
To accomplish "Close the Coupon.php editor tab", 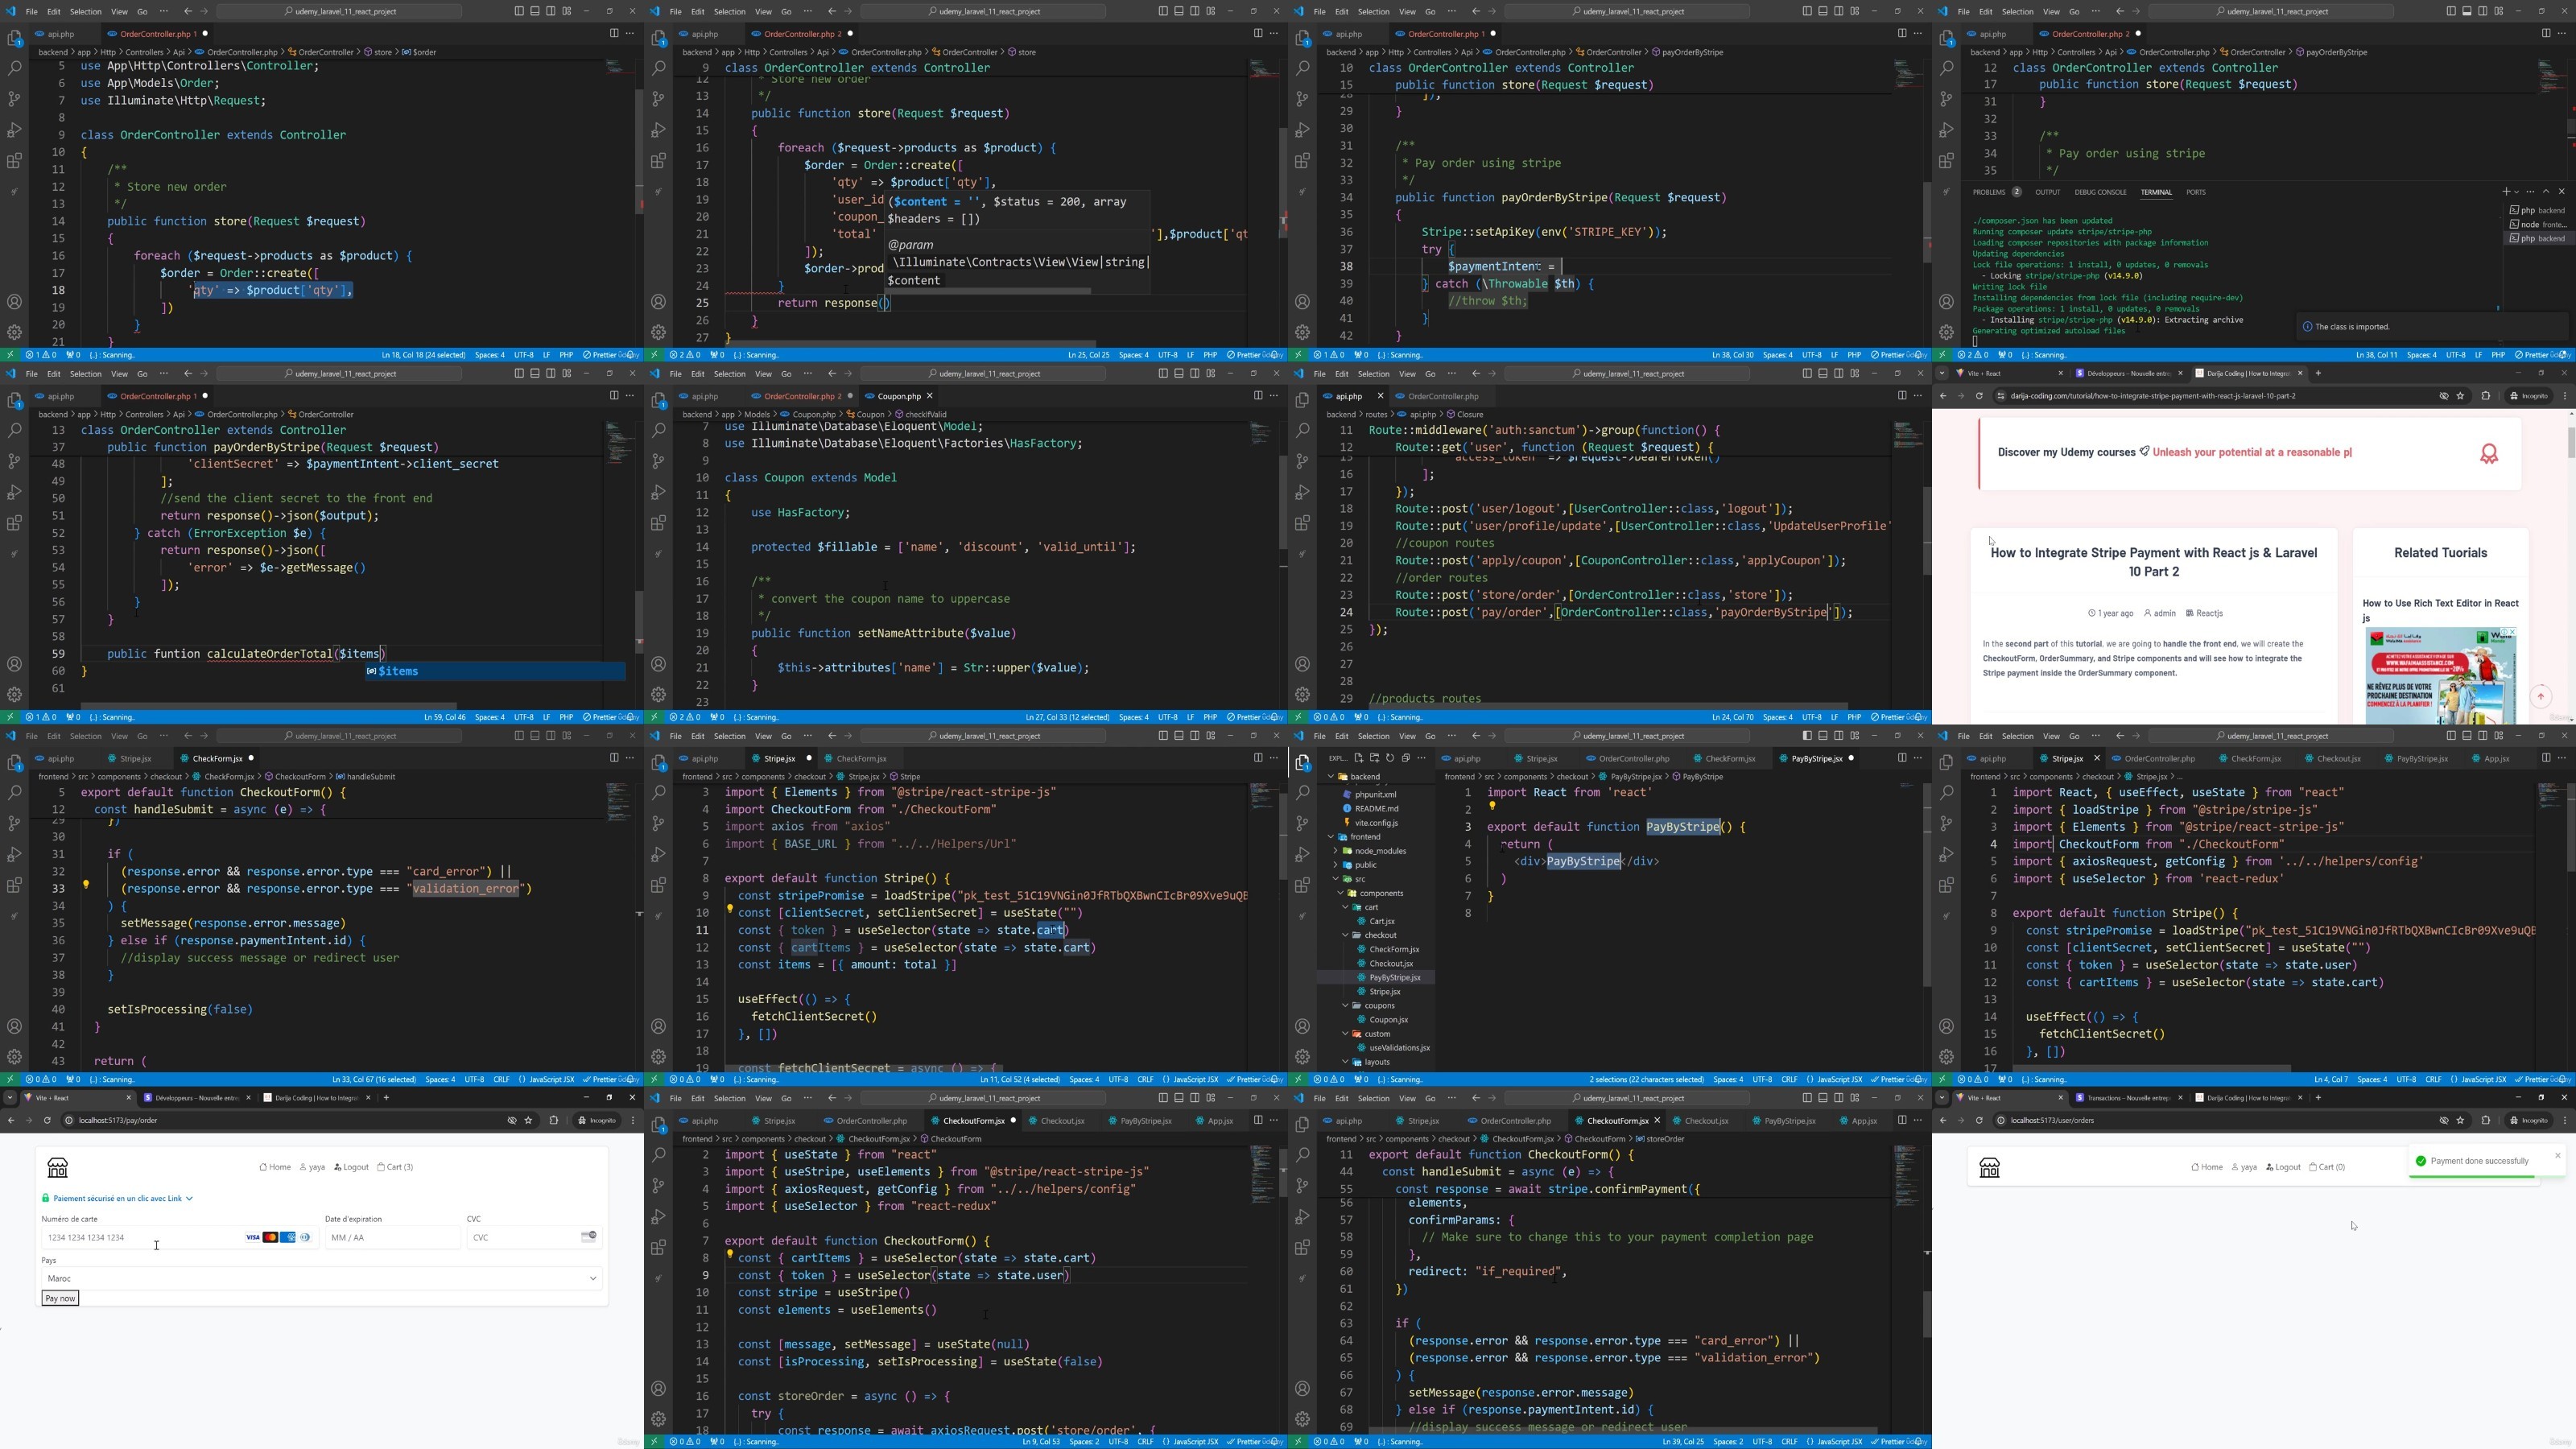I will [x=929, y=396].
